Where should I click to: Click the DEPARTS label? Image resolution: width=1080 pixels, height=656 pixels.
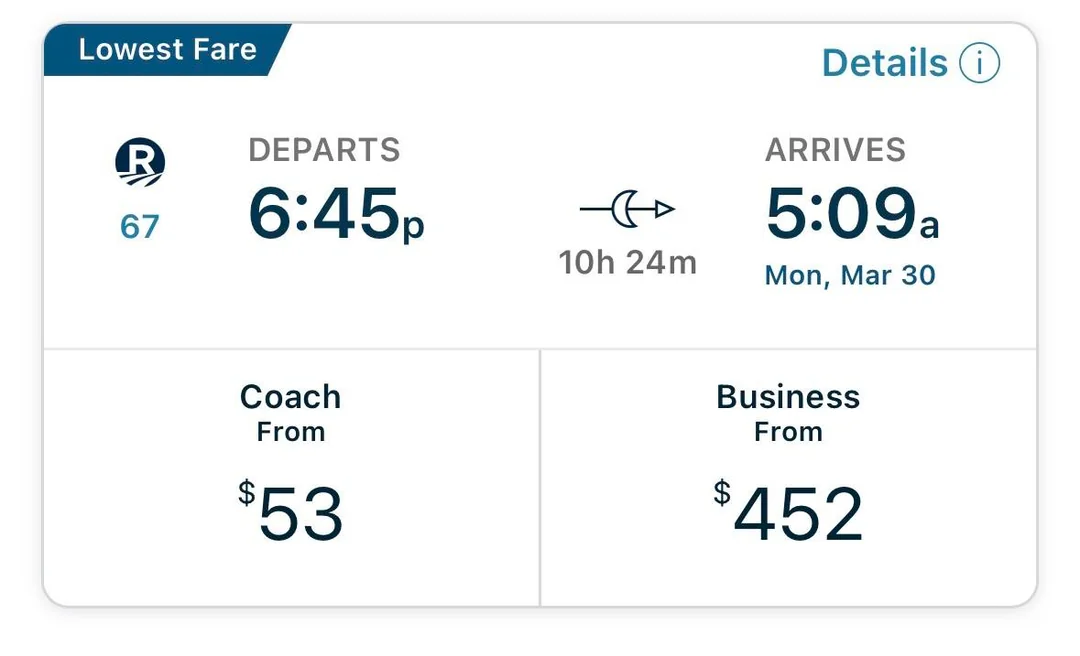[x=324, y=150]
